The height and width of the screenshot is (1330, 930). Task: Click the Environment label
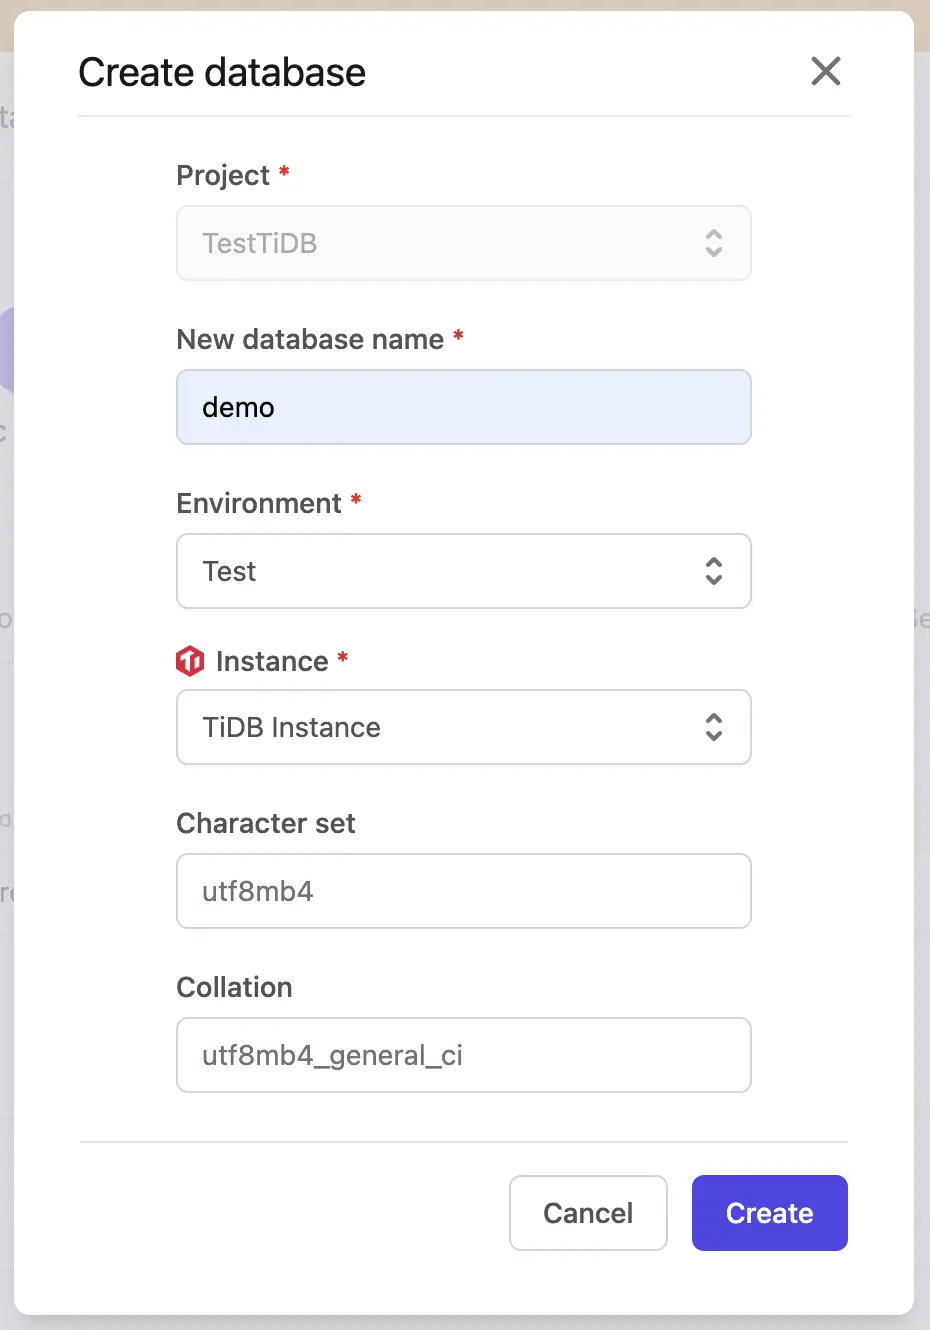(x=259, y=503)
